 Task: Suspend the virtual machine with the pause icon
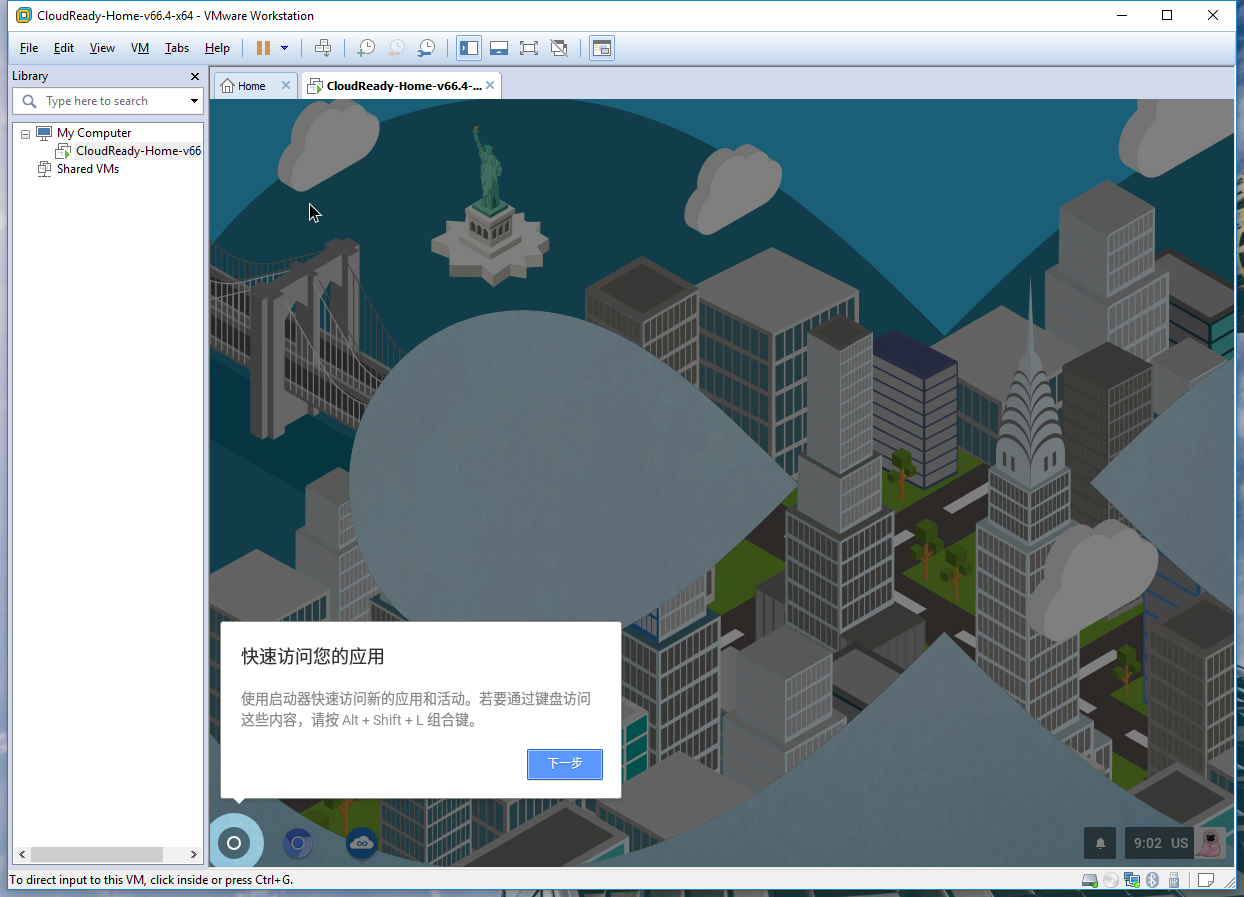(x=263, y=47)
